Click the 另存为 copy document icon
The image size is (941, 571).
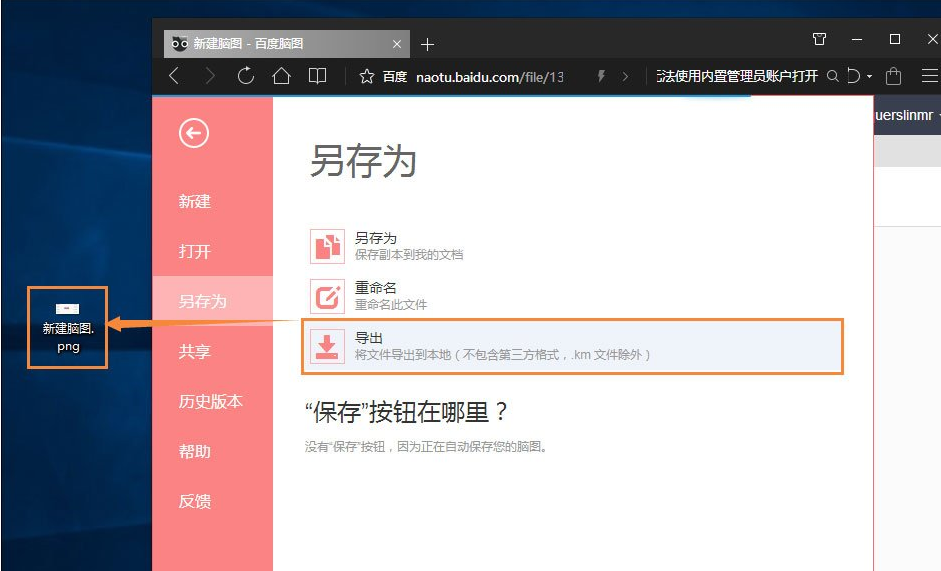tap(327, 246)
